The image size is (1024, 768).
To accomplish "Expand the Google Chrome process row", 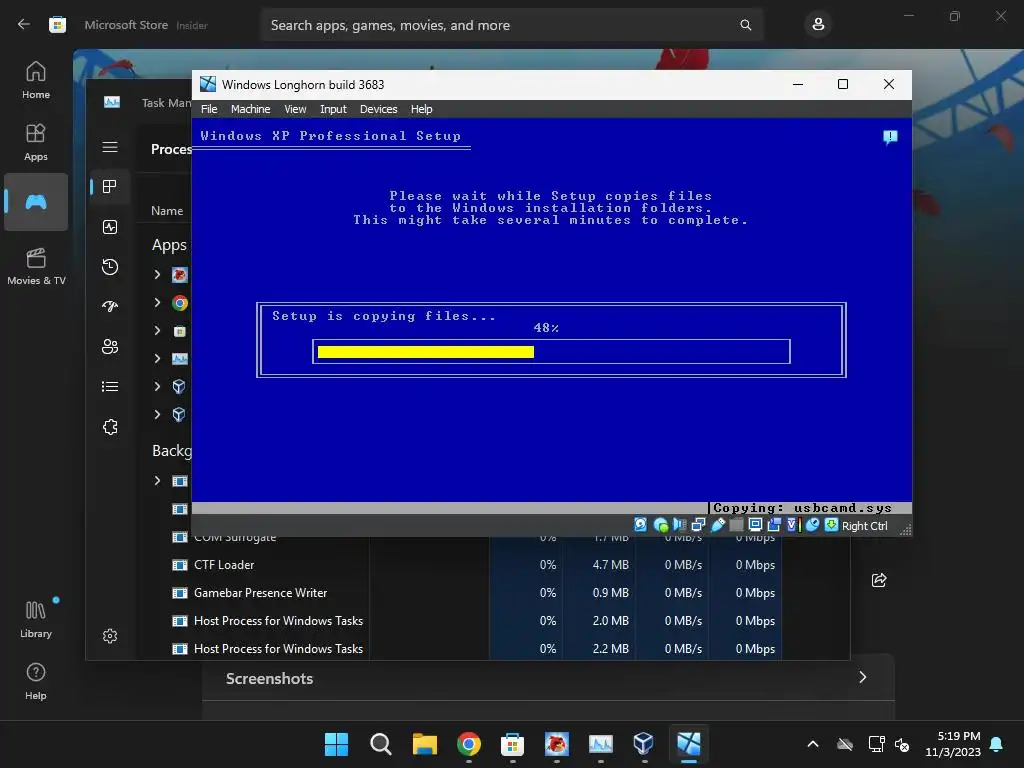I will pos(157,302).
